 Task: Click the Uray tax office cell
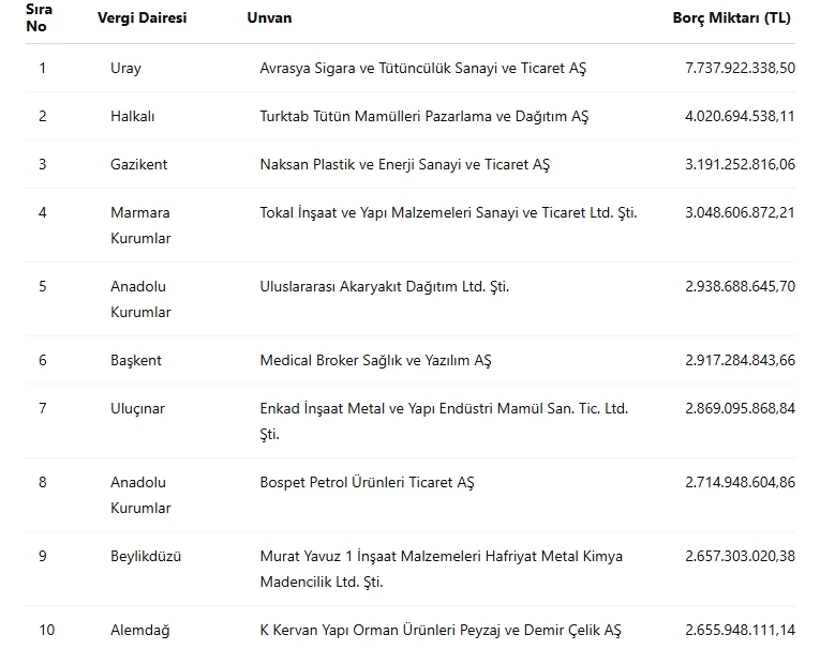pyautogui.click(x=126, y=68)
